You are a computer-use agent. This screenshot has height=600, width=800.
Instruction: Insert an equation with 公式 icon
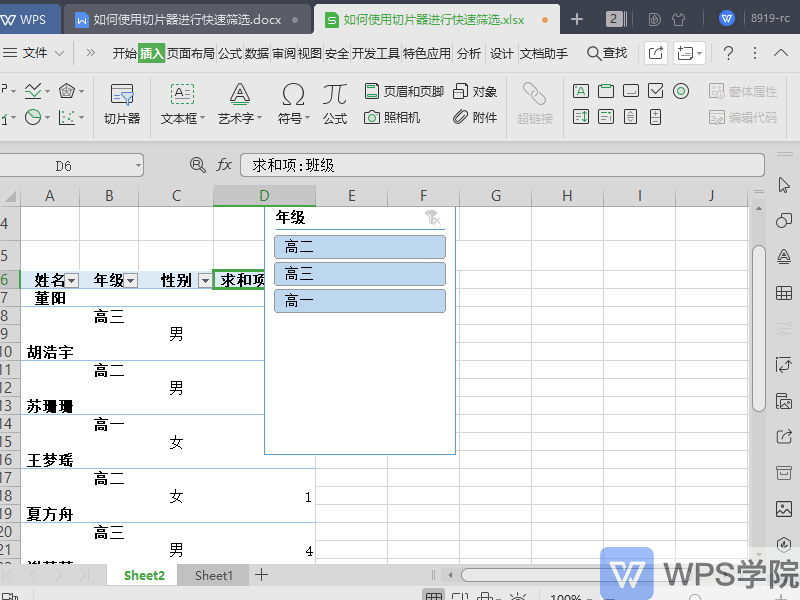[335, 105]
